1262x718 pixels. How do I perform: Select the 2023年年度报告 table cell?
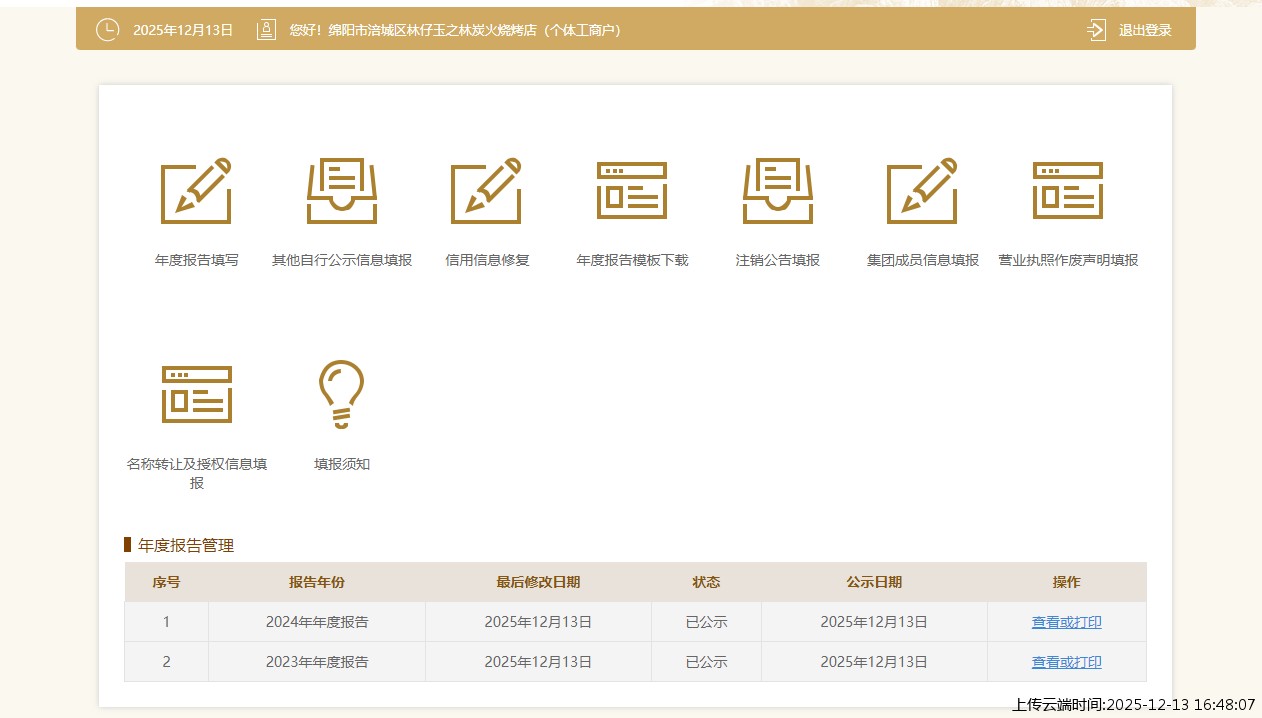(317, 662)
